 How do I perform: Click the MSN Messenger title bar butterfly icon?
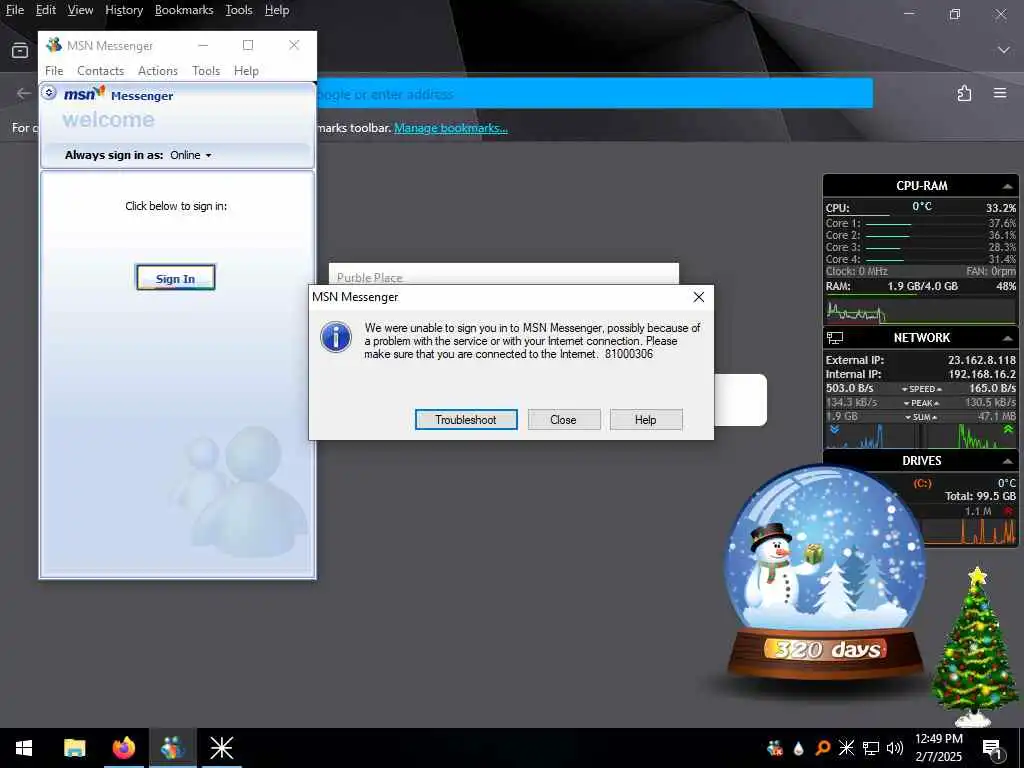pos(54,45)
